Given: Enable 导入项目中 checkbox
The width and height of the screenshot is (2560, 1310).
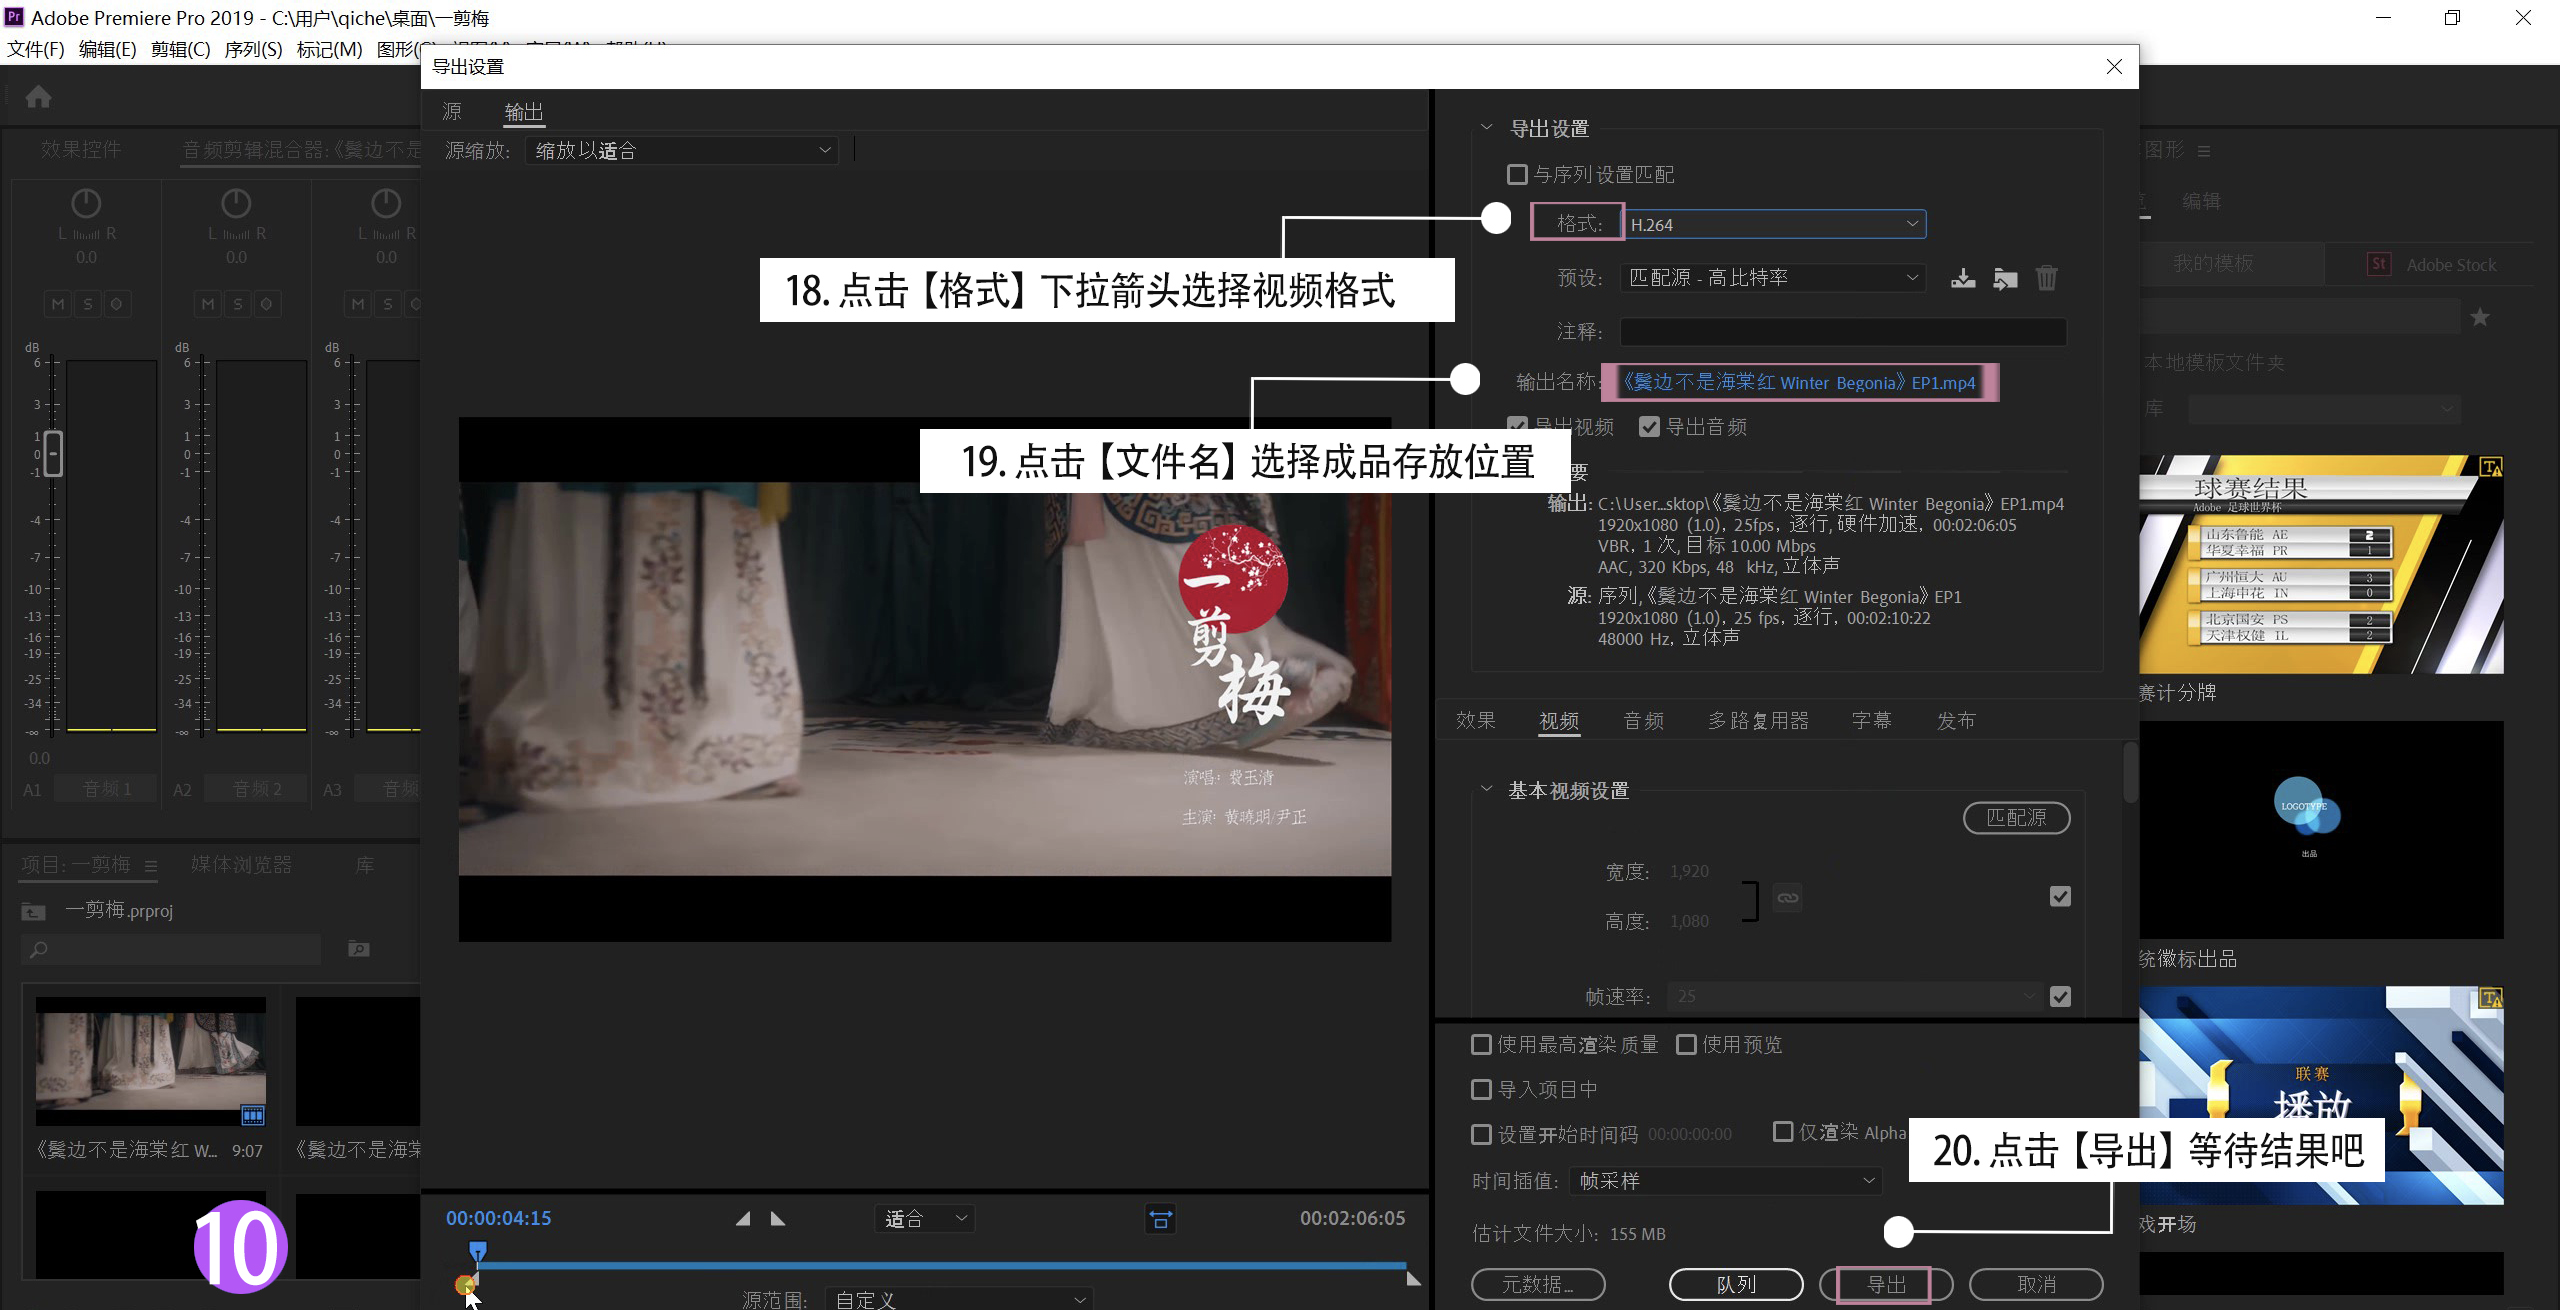Looking at the screenshot, I should [1481, 1089].
